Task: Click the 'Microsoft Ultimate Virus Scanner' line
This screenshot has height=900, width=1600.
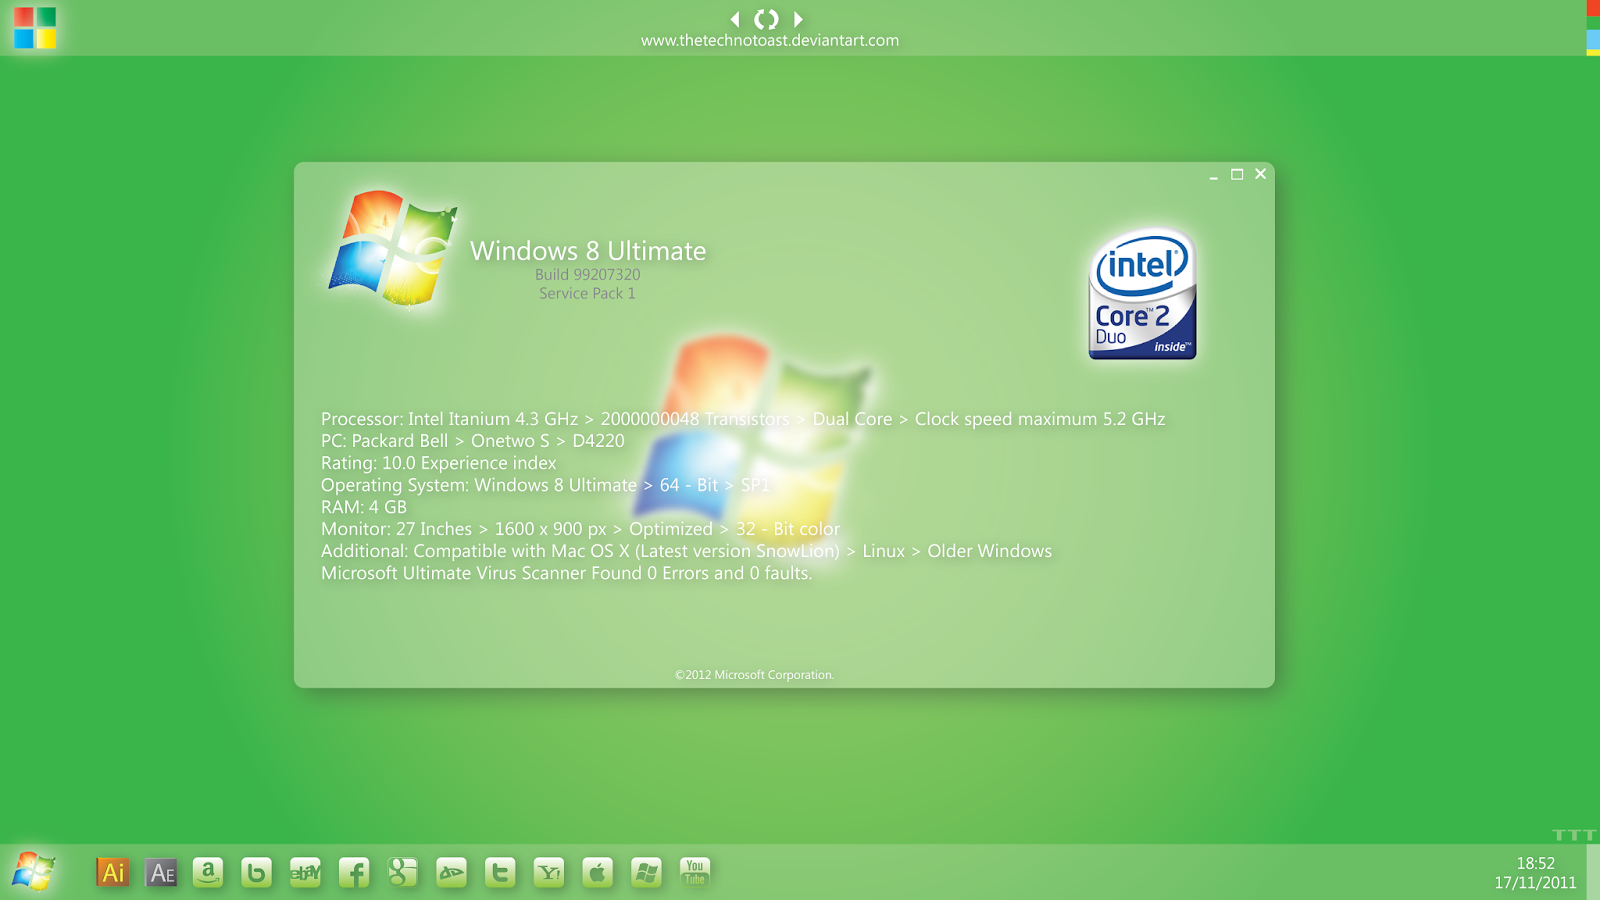Action: 566,573
